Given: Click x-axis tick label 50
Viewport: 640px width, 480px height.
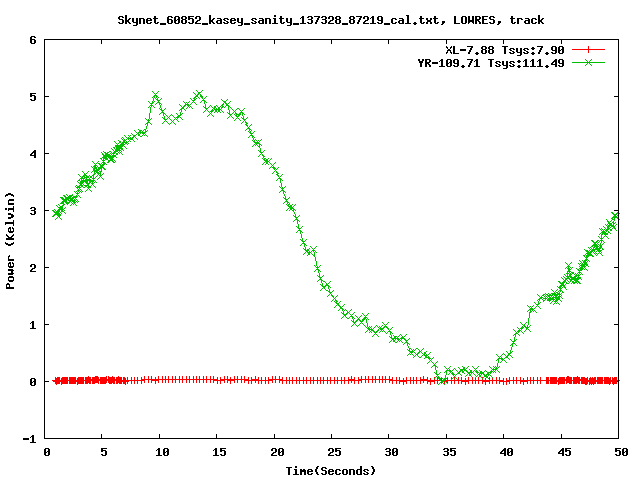Looking at the screenshot, I should [621, 452].
